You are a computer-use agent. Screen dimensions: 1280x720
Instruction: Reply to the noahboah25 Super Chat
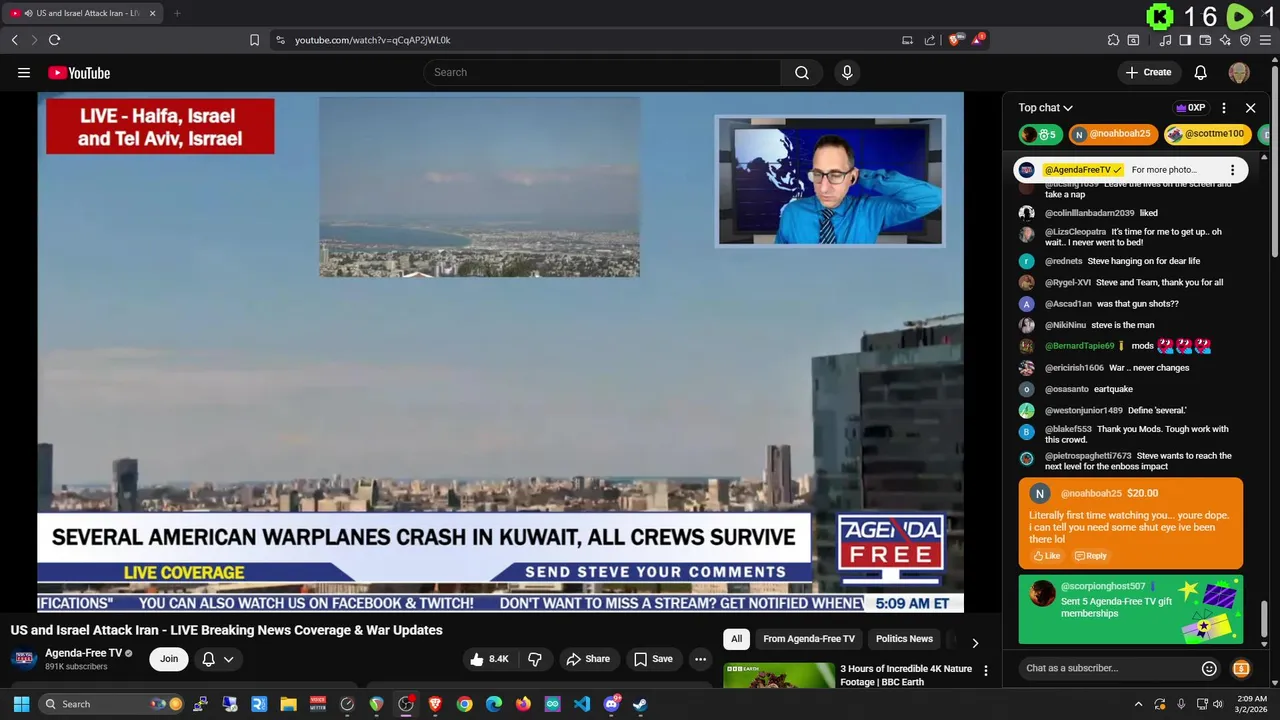pos(1090,556)
